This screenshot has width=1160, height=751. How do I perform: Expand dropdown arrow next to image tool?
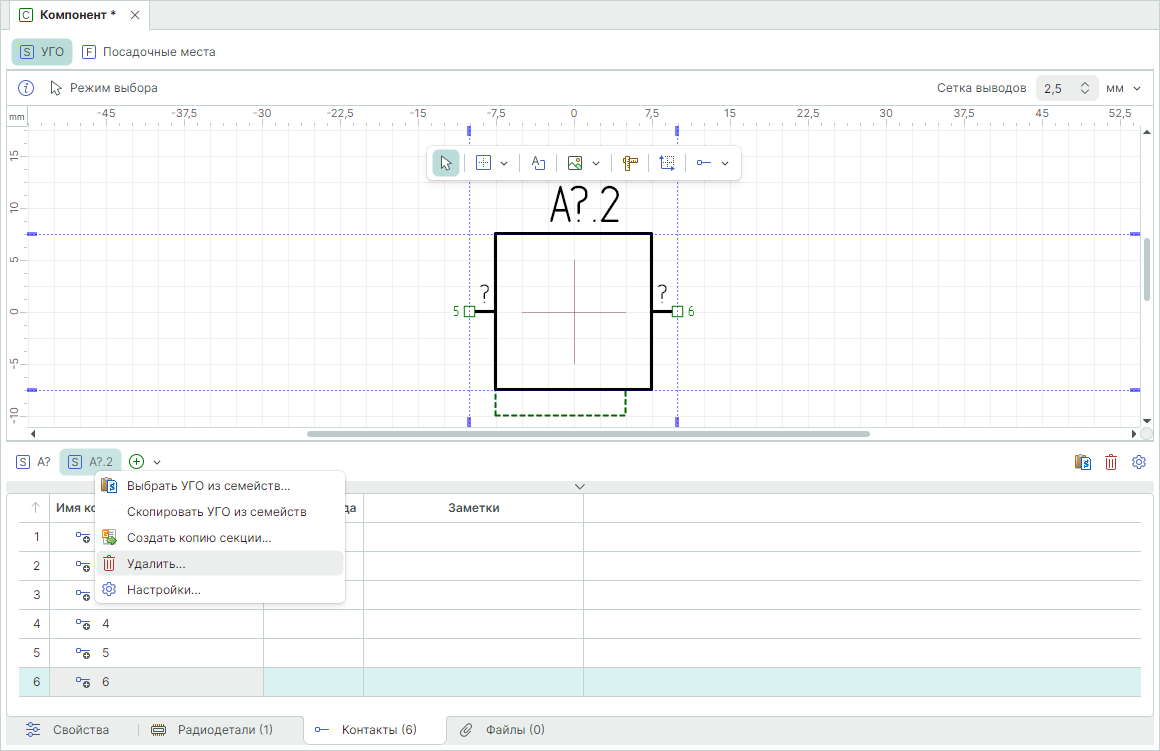pyautogui.click(x=596, y=163)
